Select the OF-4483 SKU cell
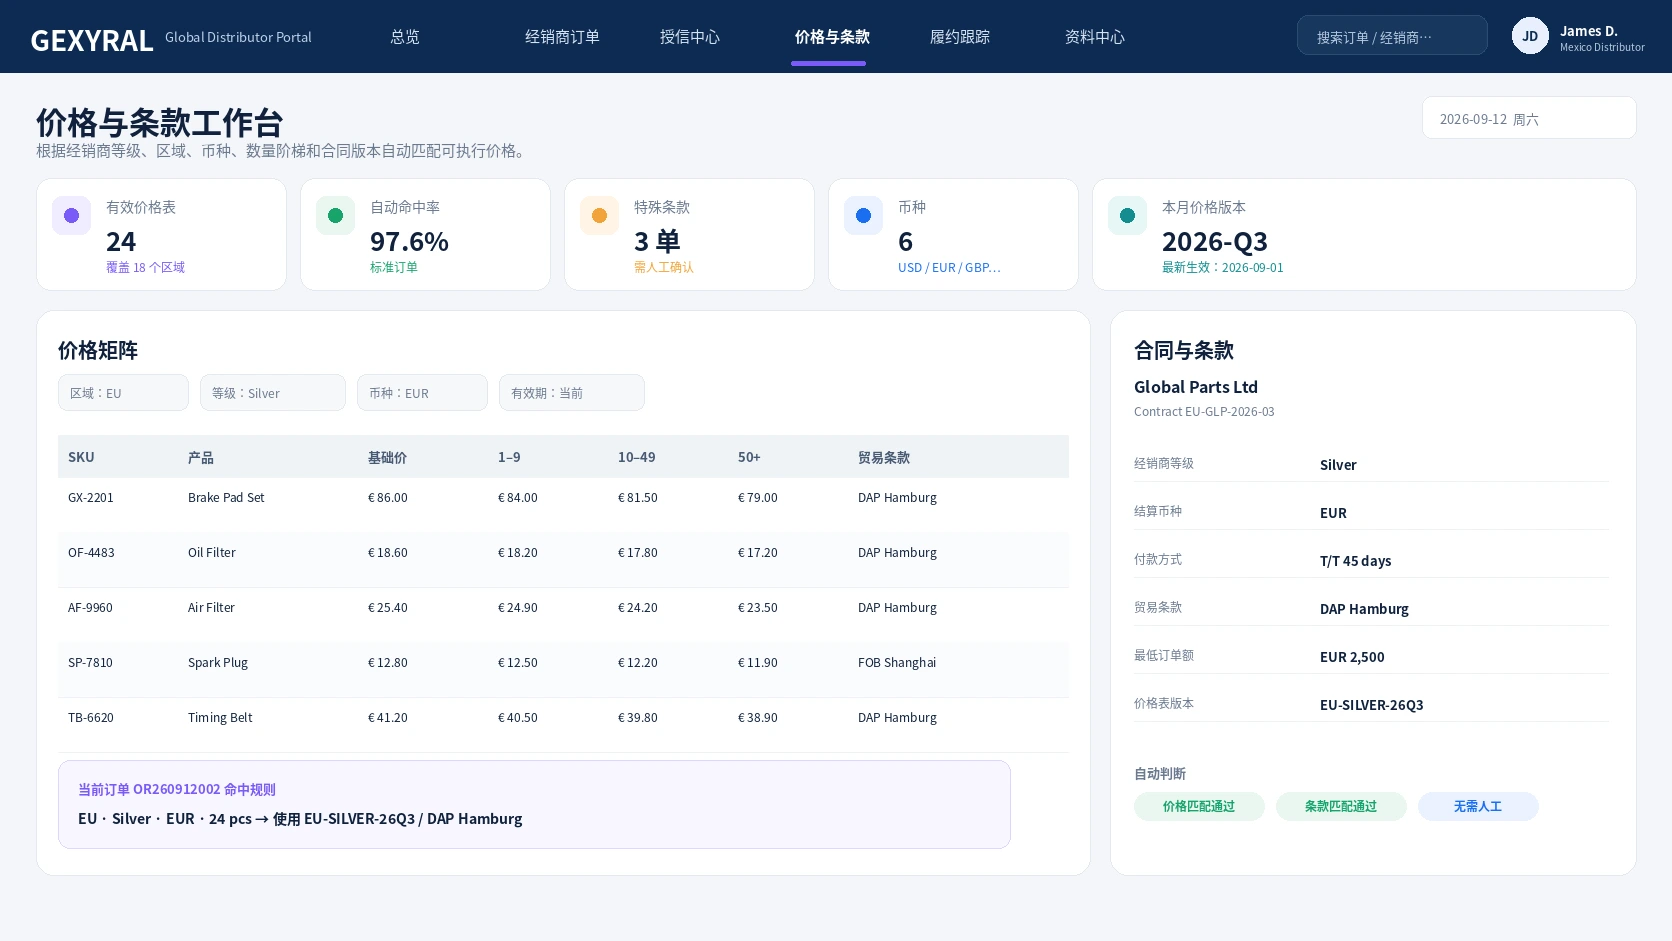 point(91,552)
